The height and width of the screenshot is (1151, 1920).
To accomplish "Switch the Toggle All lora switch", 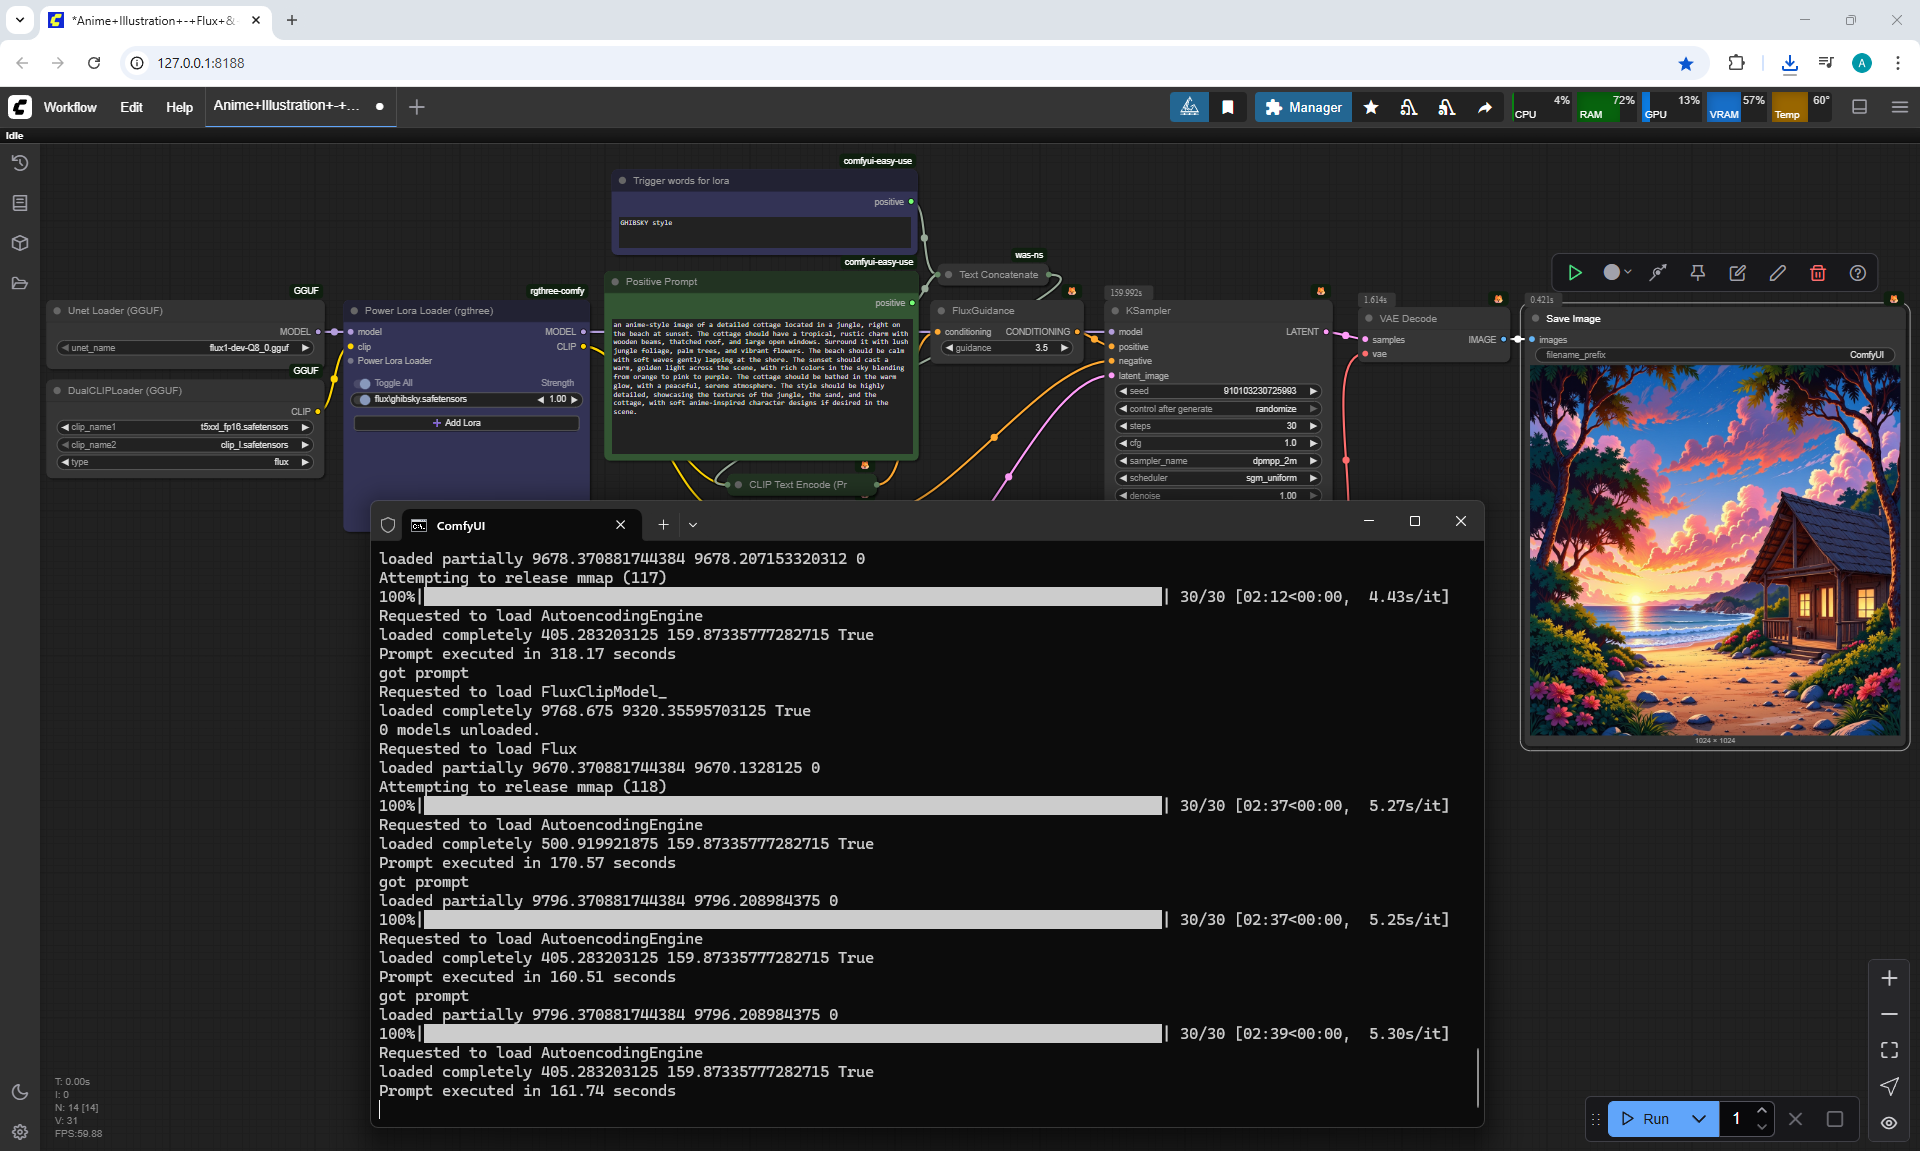I will click(364, 384).
